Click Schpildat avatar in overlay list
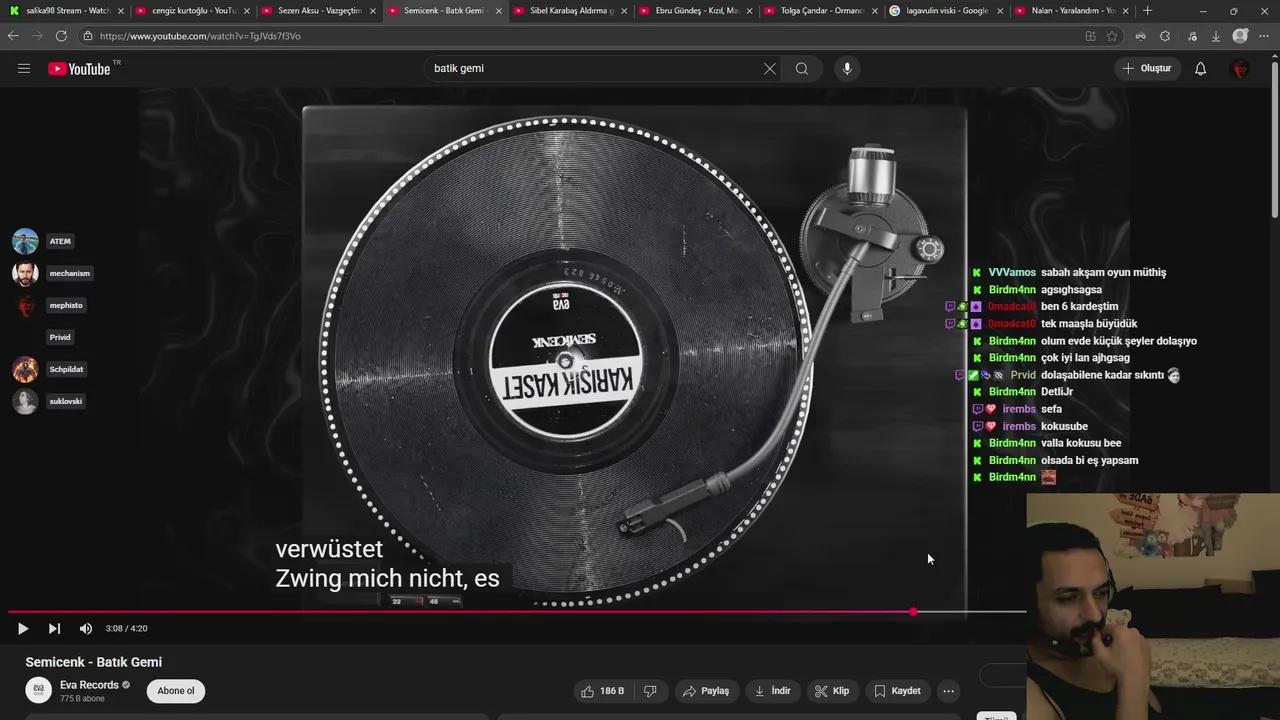The width and height of the screenshot is (1280, 720). pos(25,369)
